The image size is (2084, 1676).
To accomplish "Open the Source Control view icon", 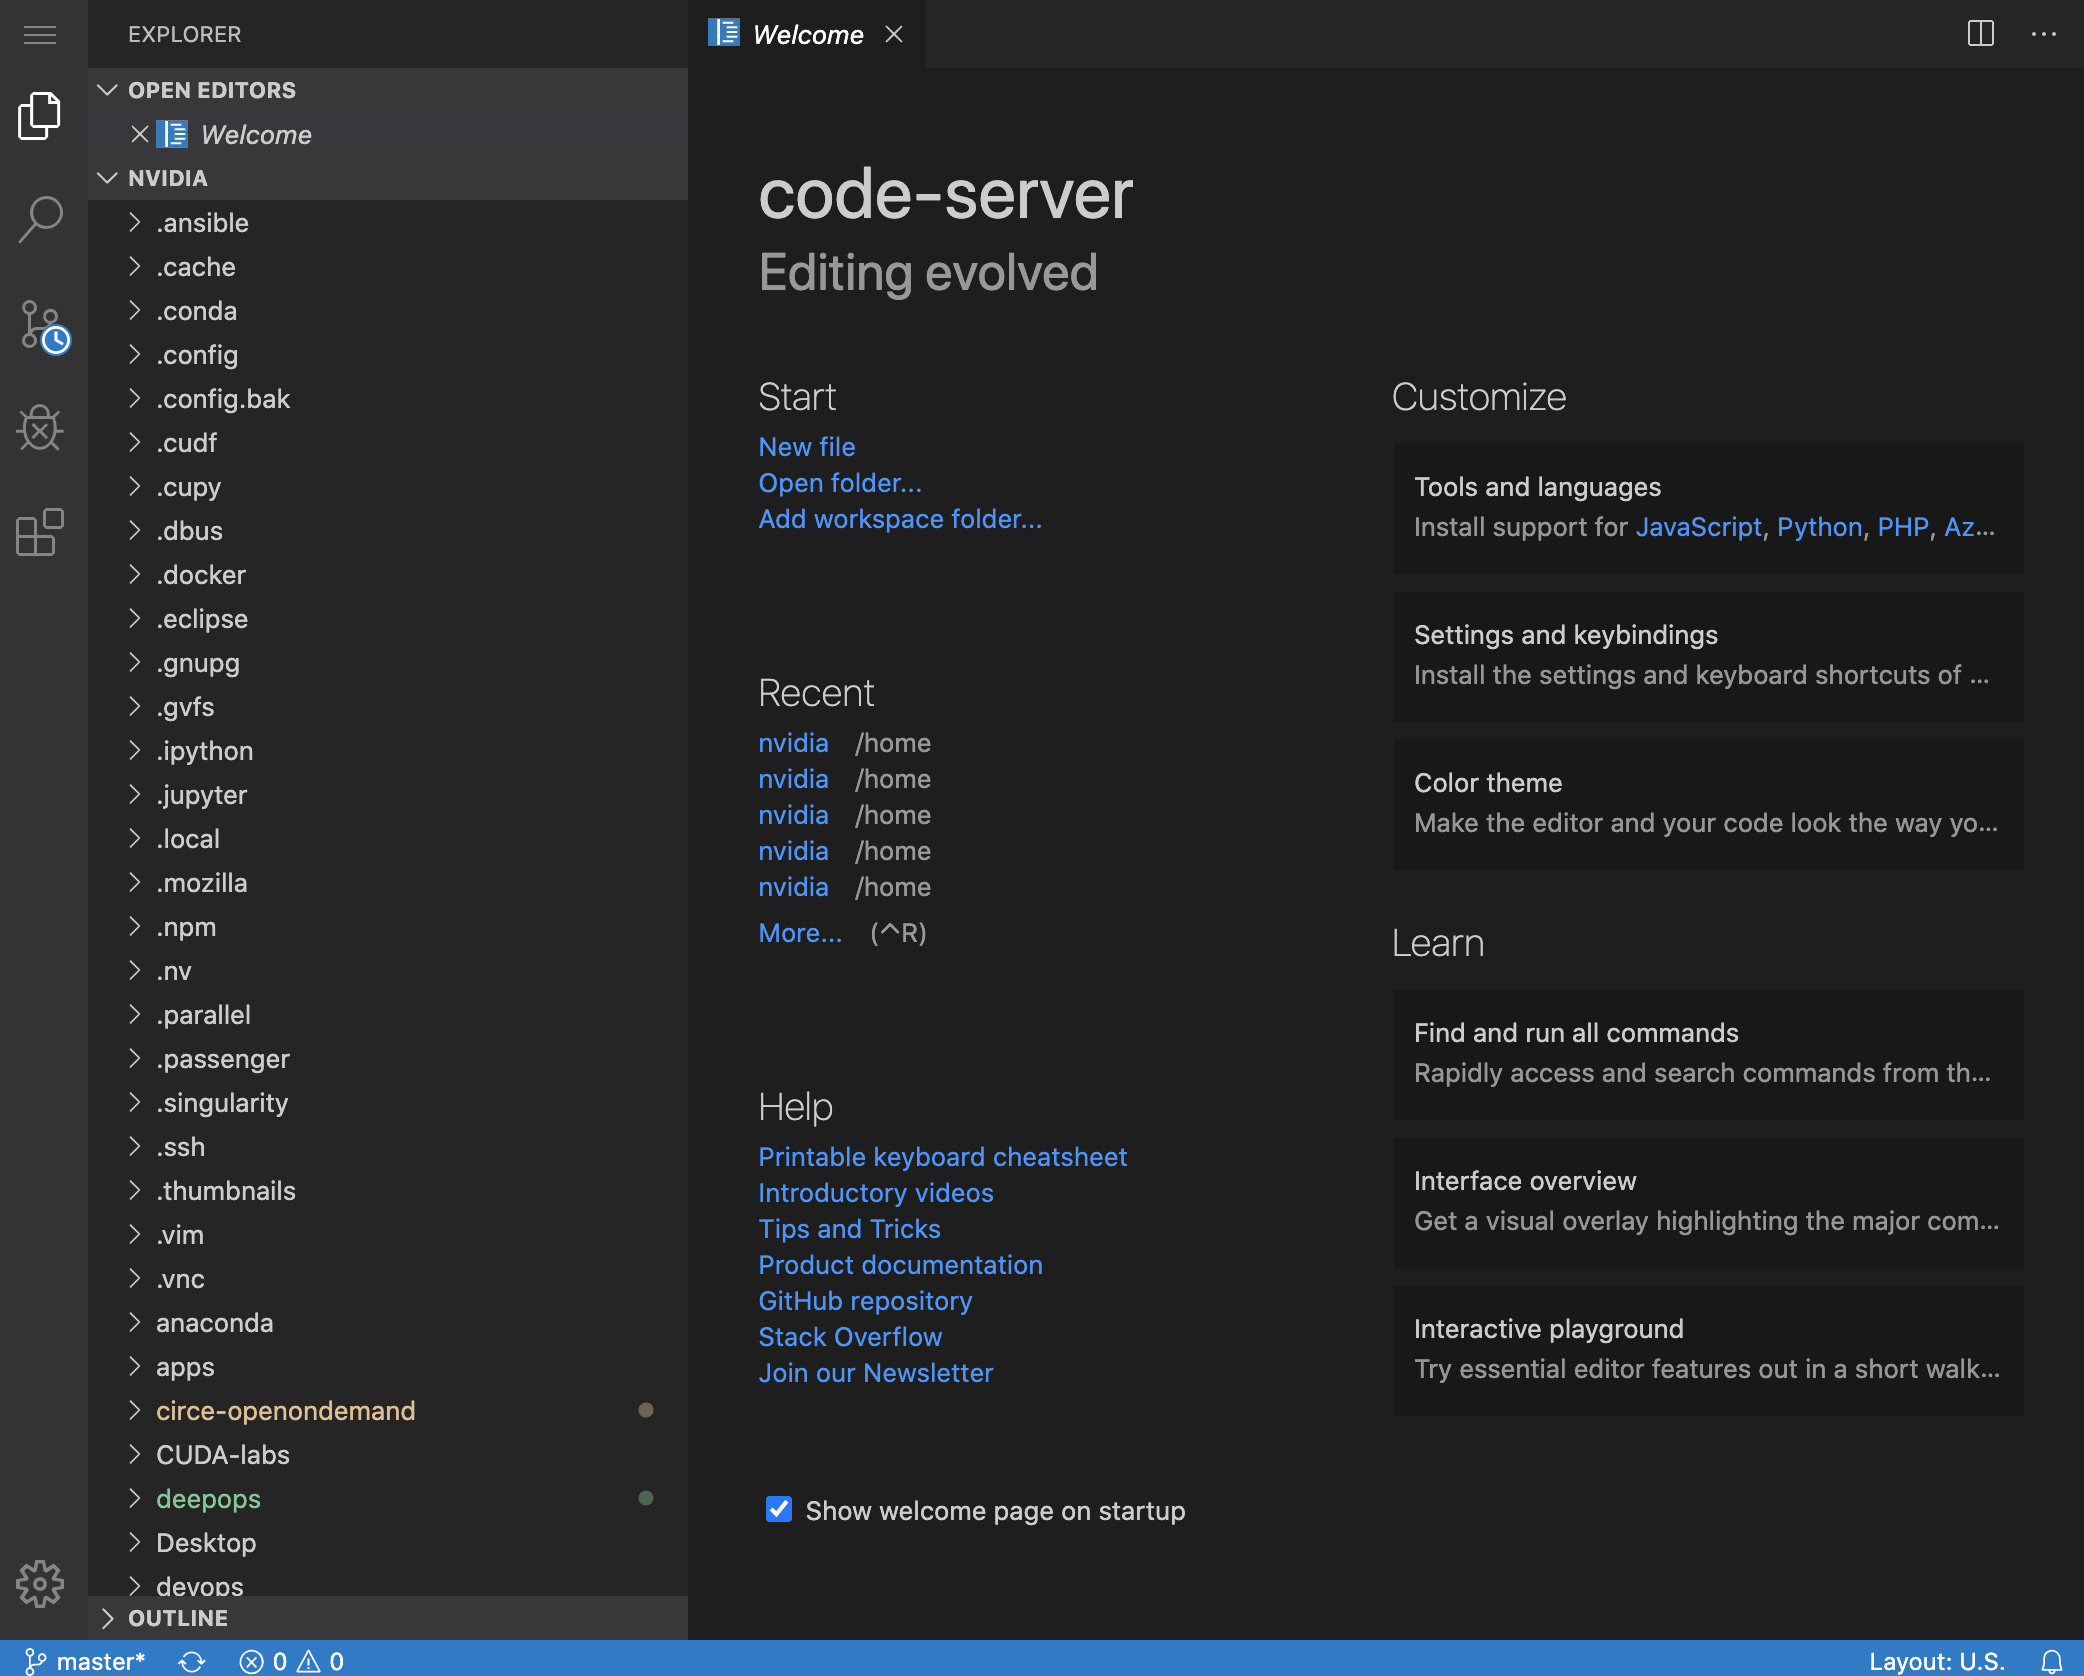I will pos(44,326).
